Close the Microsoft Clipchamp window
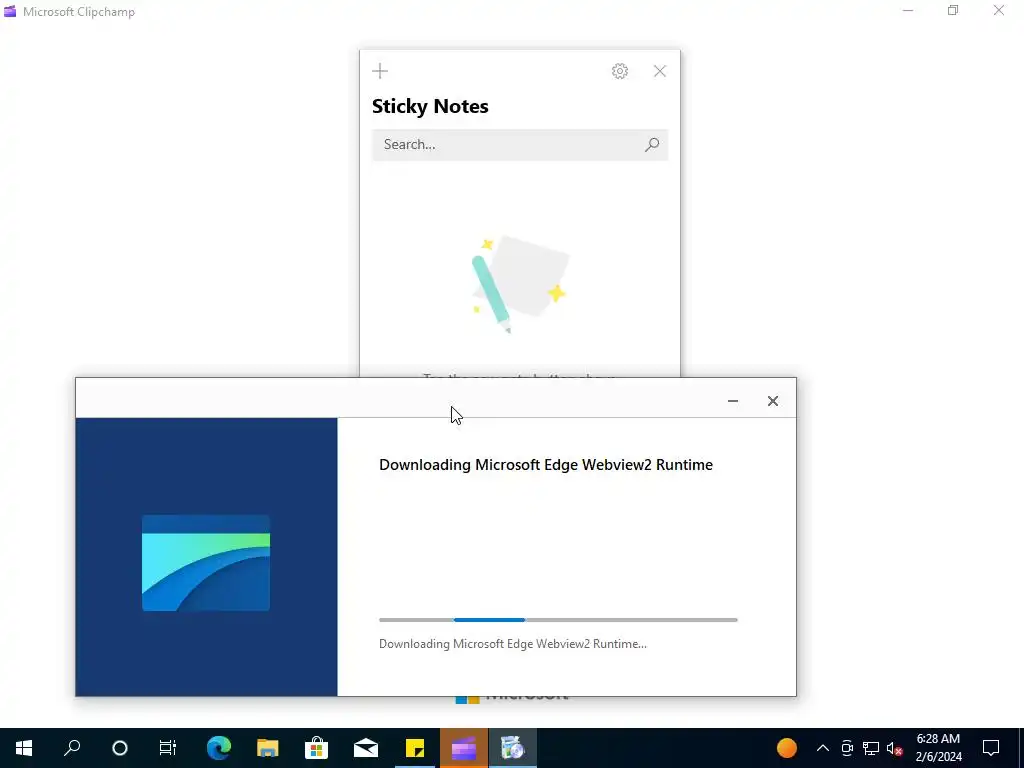 pyautogui.click(x=999, y=10)
